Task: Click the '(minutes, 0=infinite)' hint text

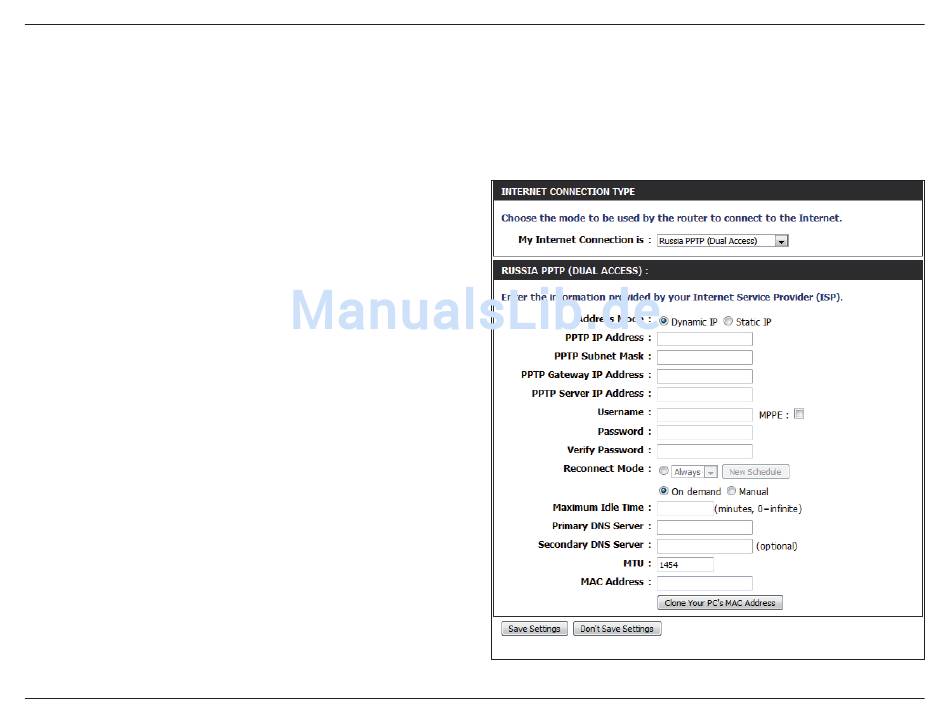Action: pyautogui.click(x=758, y=509)
